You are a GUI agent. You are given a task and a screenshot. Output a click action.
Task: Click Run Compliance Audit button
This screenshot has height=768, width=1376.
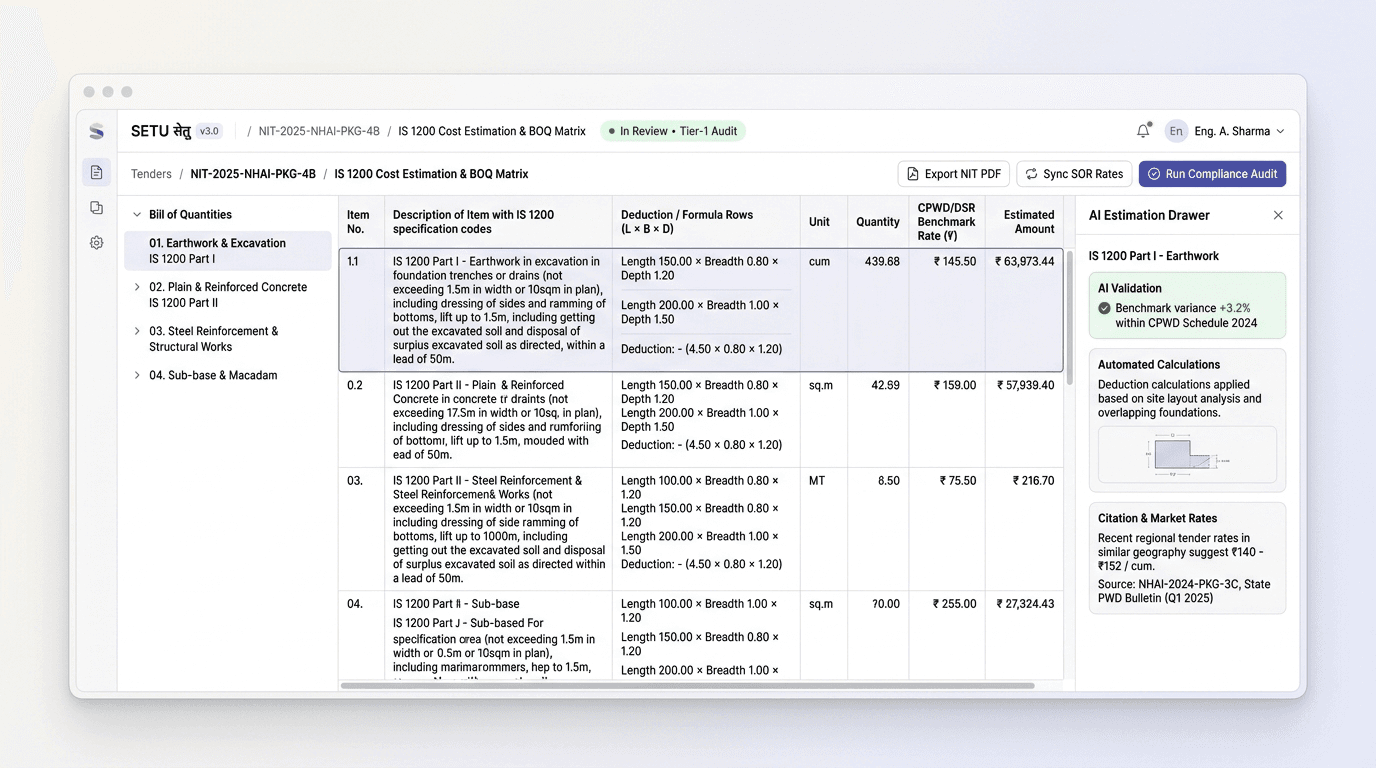[x=1212, y=174]
